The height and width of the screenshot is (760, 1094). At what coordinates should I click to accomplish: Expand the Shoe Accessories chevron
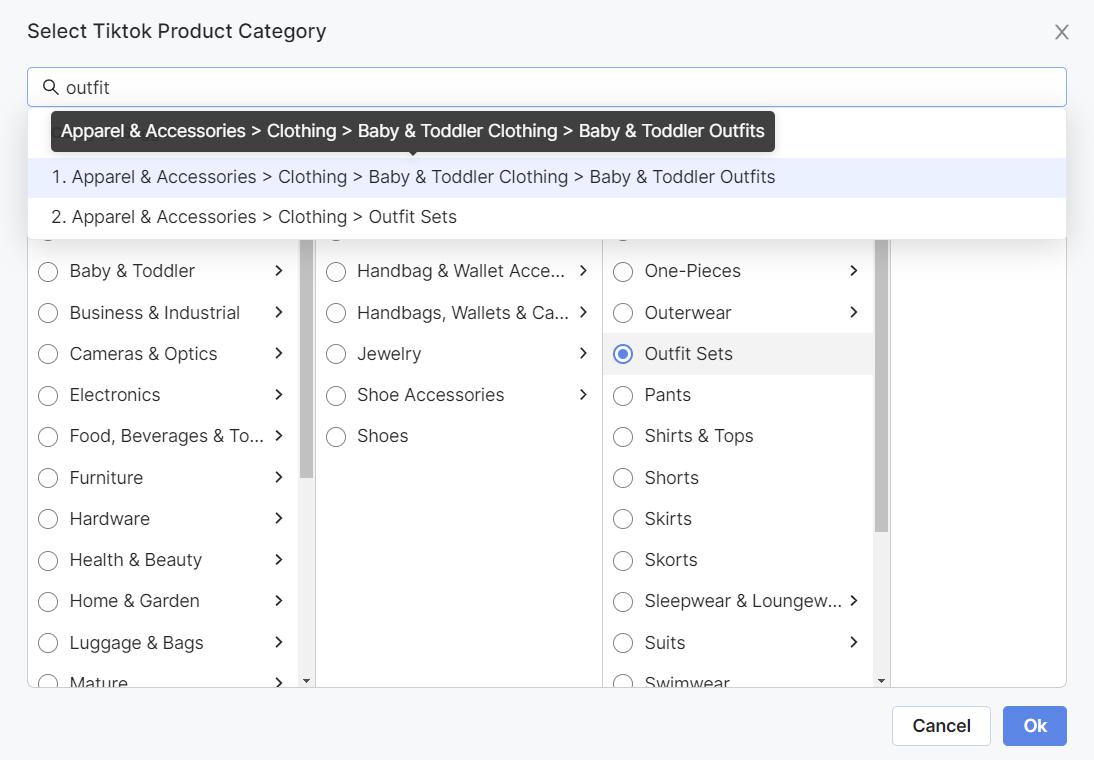point(583,394)
